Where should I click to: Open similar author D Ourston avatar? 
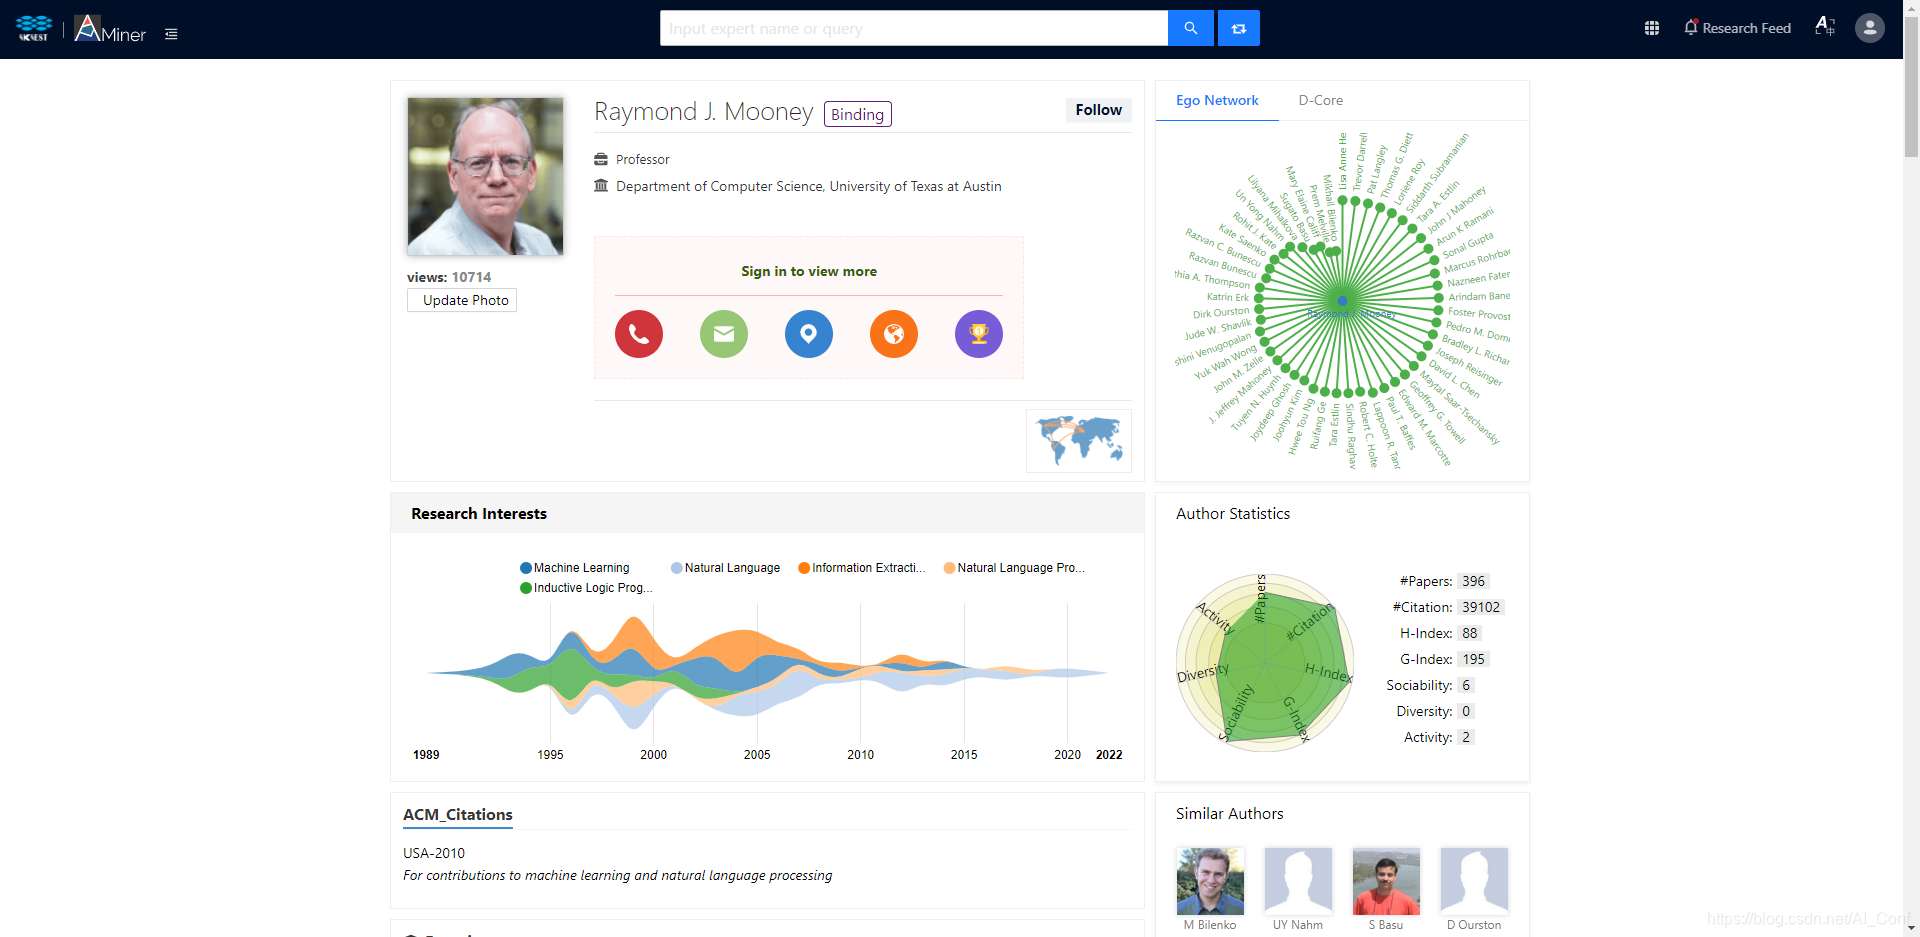pyautogui.click(x=1474, y=881)
